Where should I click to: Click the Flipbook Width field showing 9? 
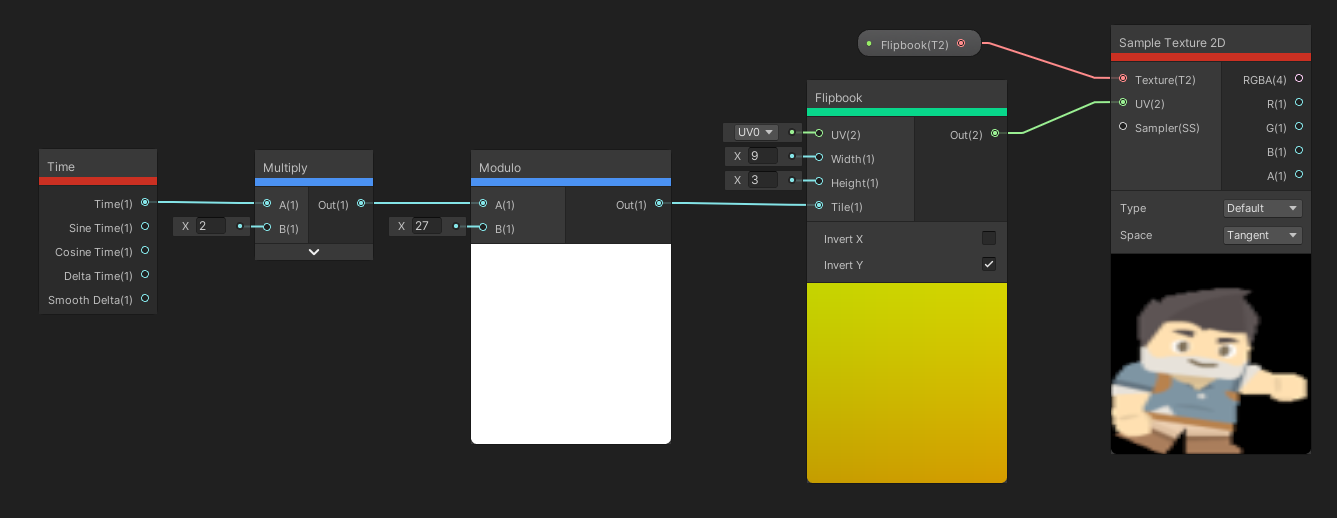click(762, 156)
